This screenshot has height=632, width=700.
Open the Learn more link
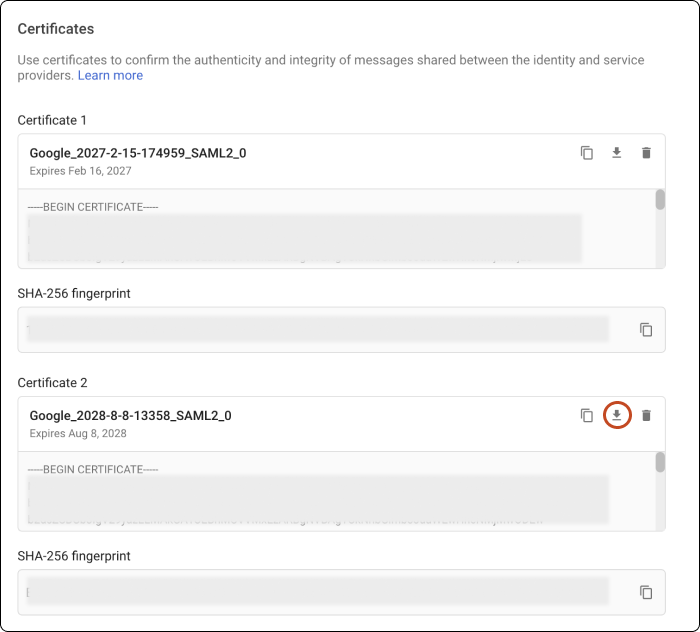(110, 76)
